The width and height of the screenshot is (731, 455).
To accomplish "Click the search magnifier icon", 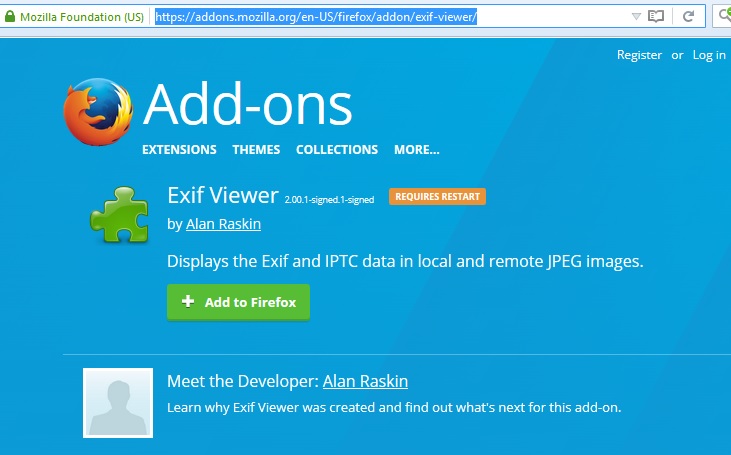I will (x=725, y=15).
